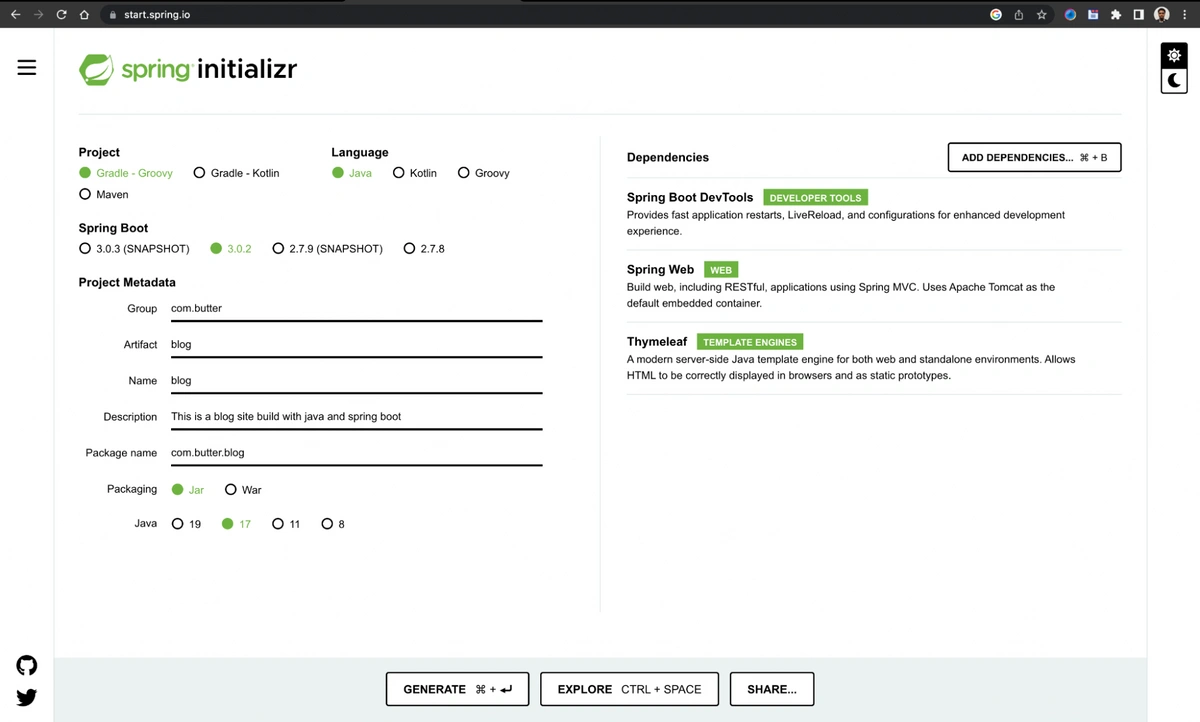Go back in the browser
This screenshot has width=1200, height=722.
coord(15,15)
